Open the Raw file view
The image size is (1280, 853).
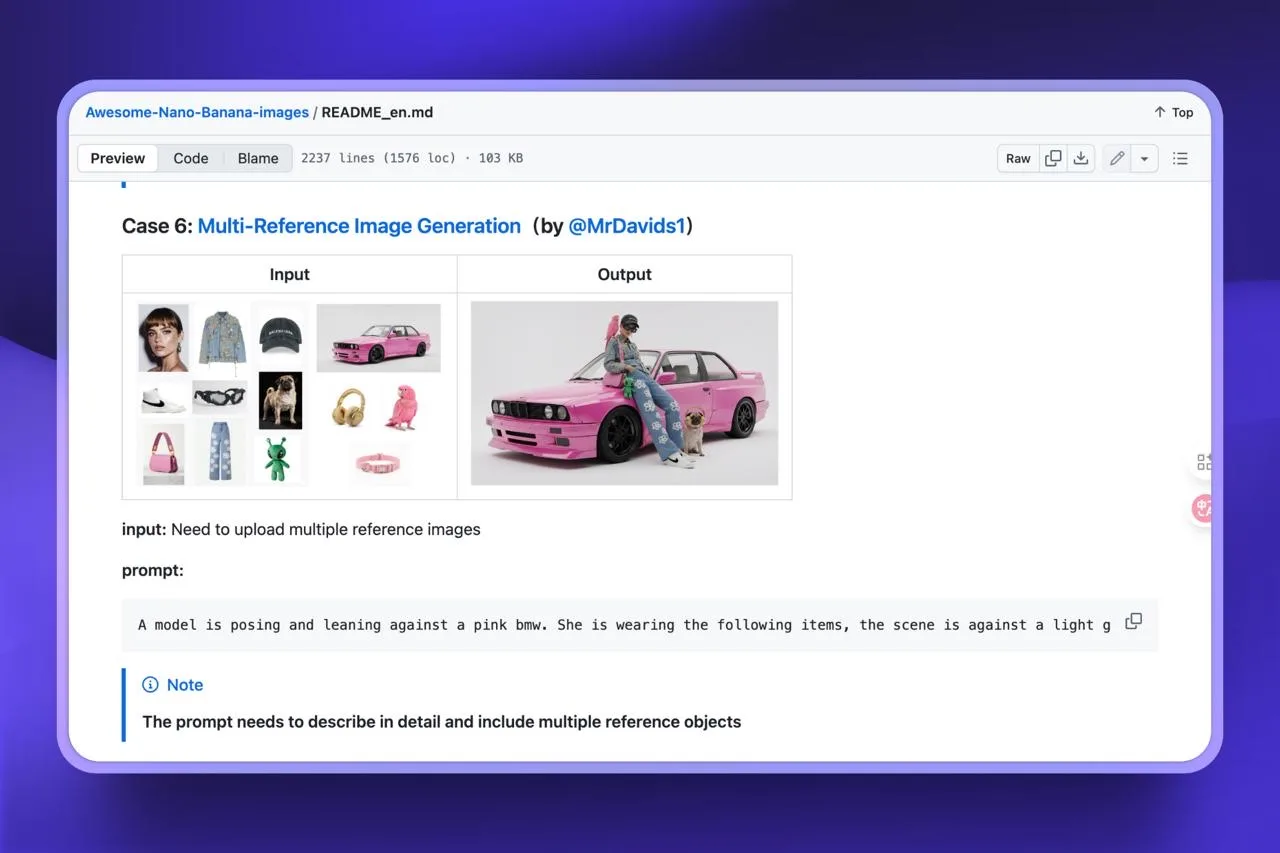pyautogui.click(x=1018, y=158)
